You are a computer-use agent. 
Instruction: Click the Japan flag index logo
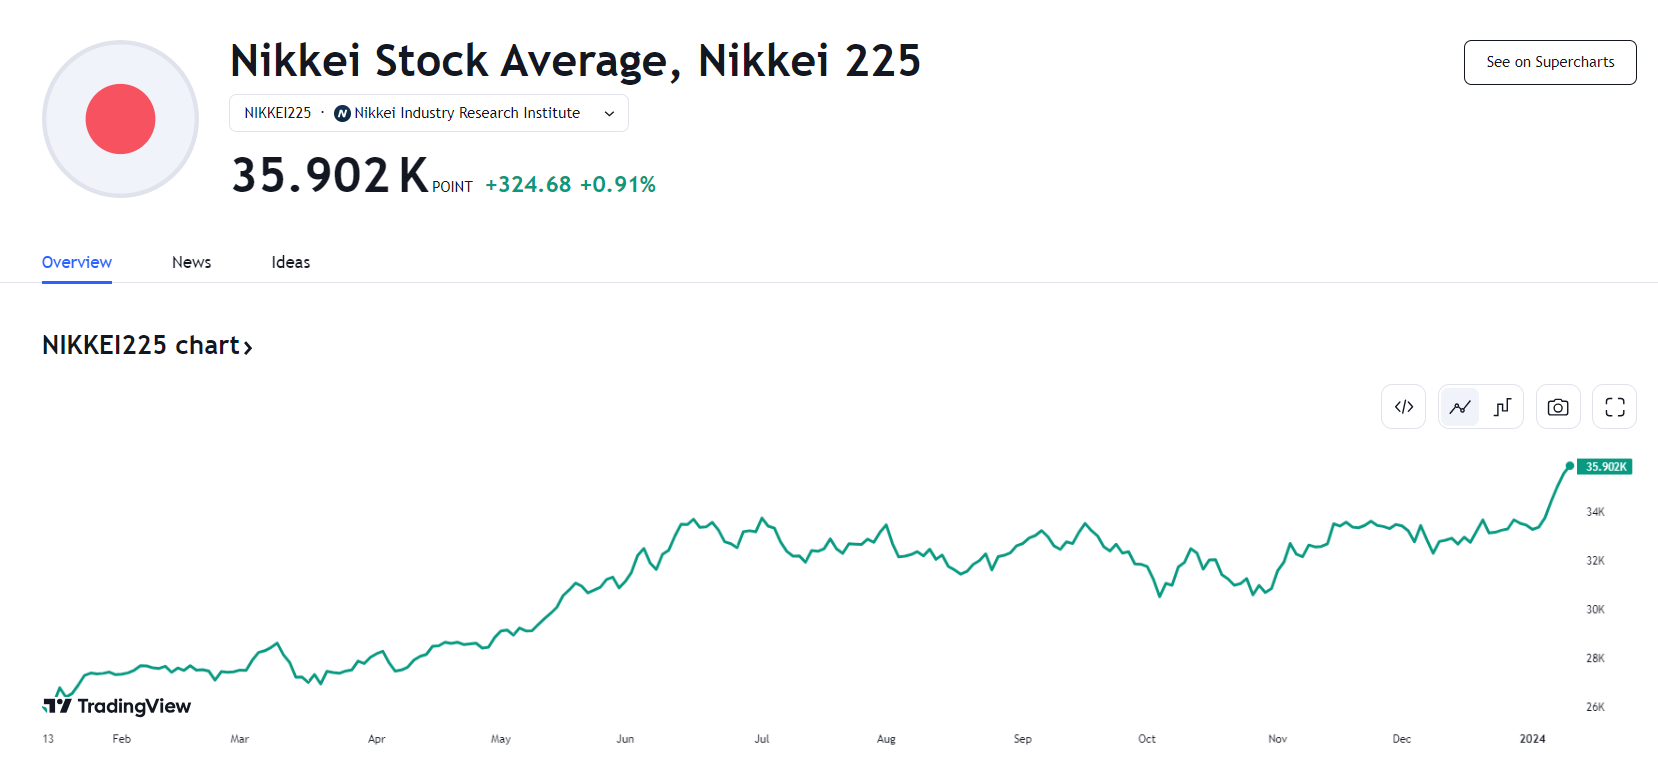(120, 119)
